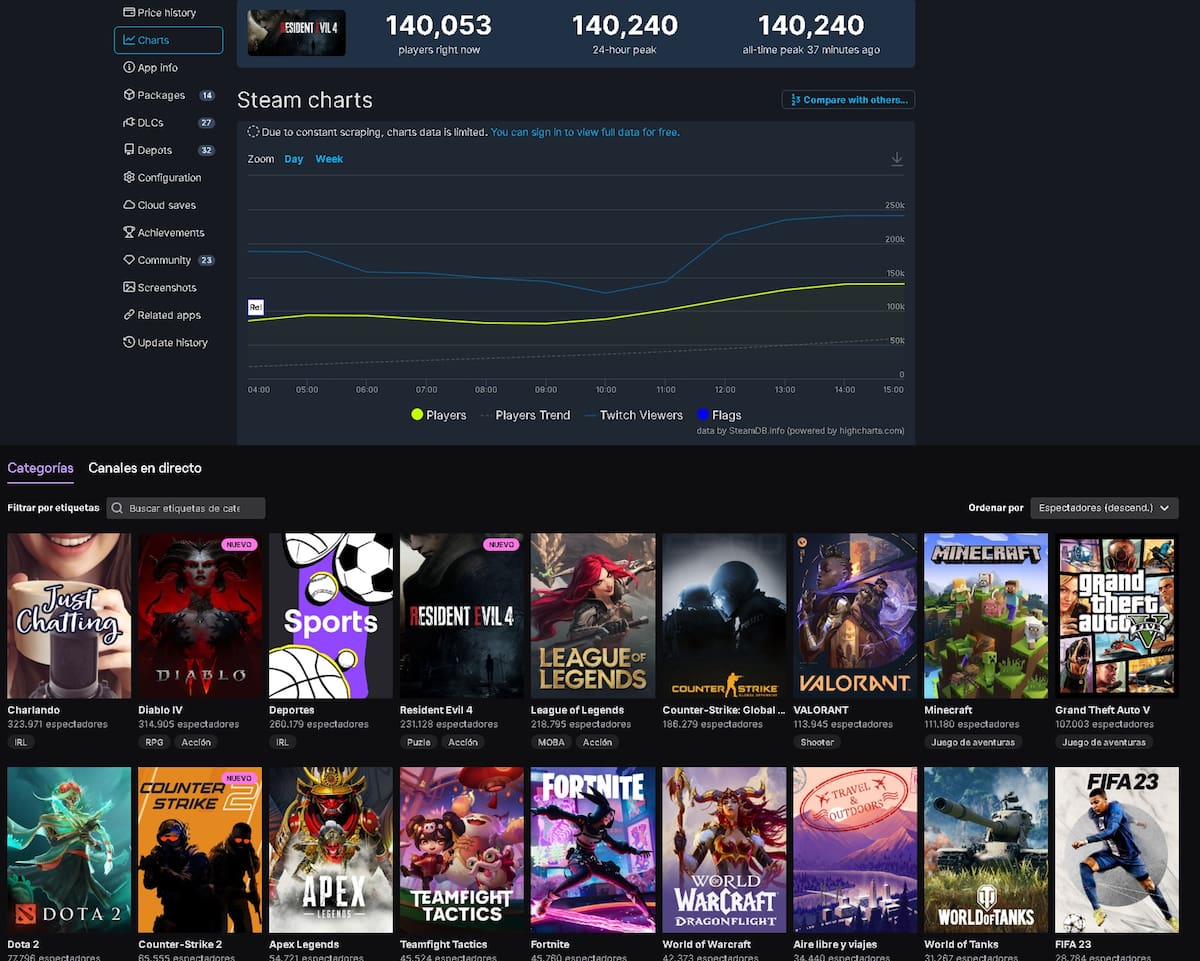
Task: Open the Fortnite category cover
Action: 593,850
